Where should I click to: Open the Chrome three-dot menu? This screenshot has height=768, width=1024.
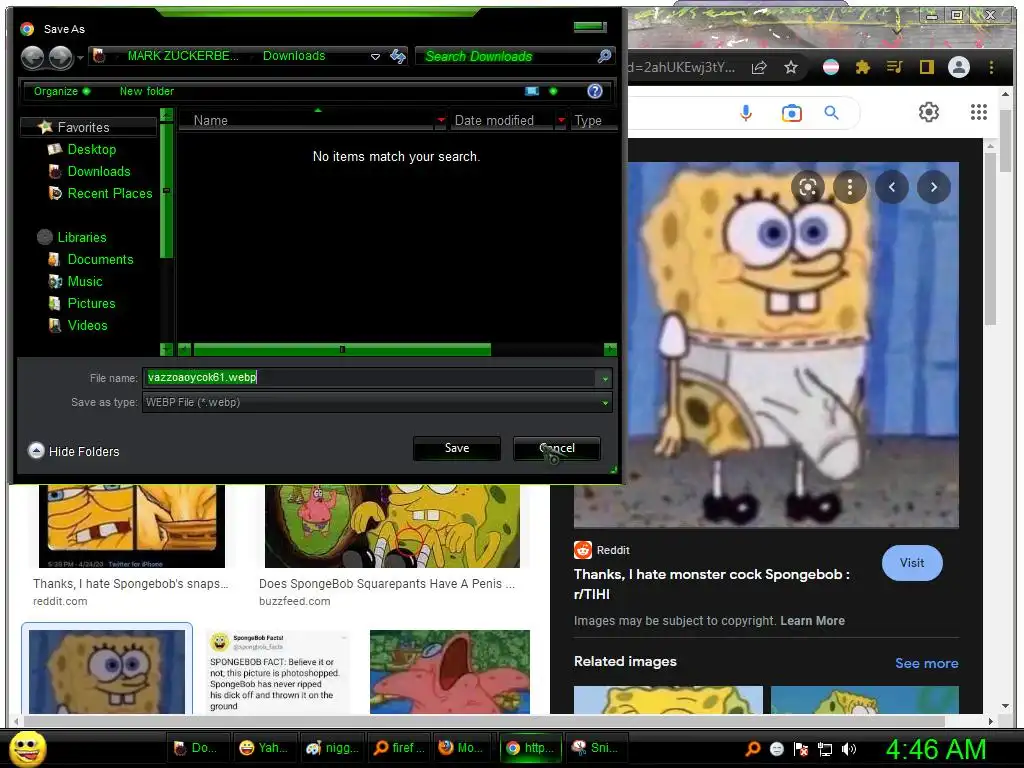(991, 67)
